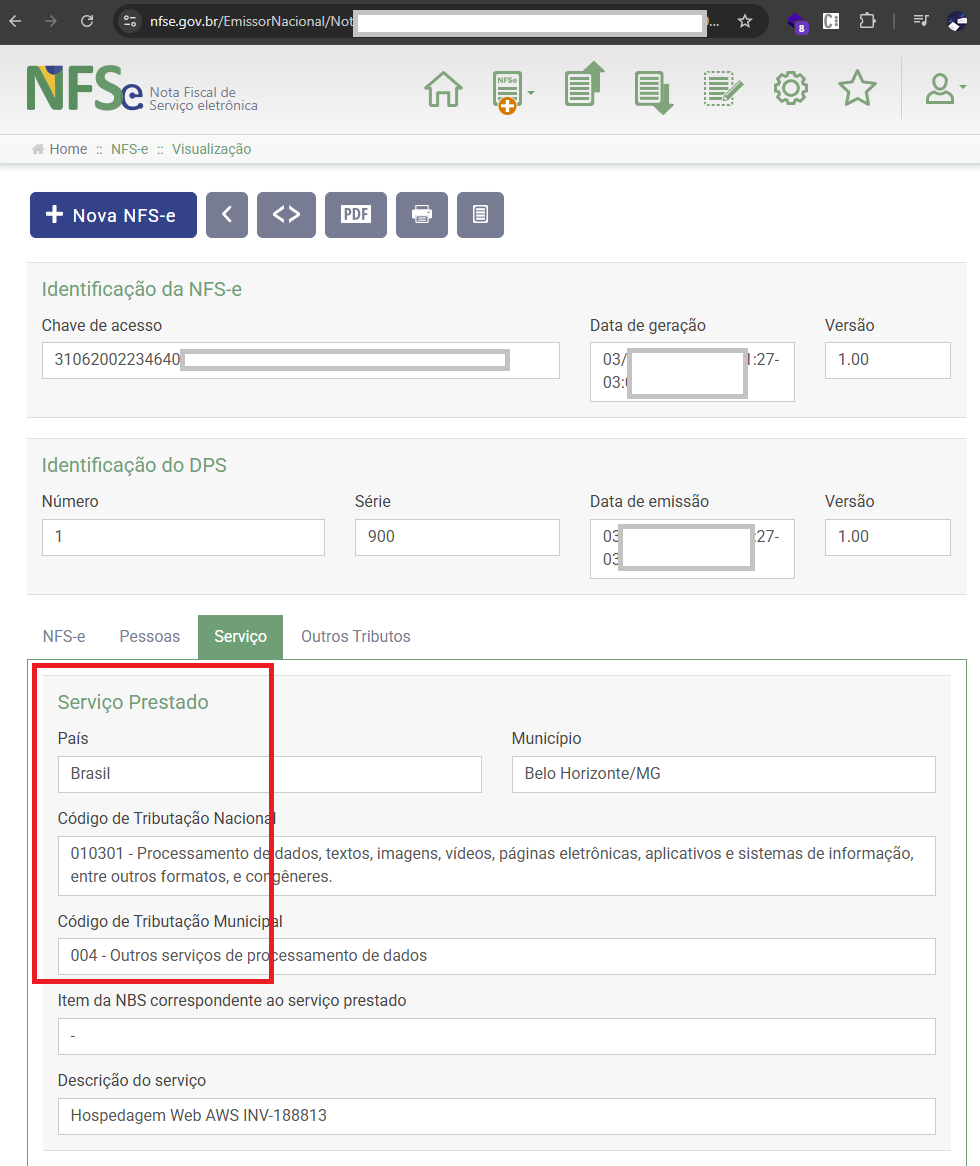The width and height of the screenshot is (980, 1166).
Task: Click the Descrição do serviço field
Action: coord(496,1116)
